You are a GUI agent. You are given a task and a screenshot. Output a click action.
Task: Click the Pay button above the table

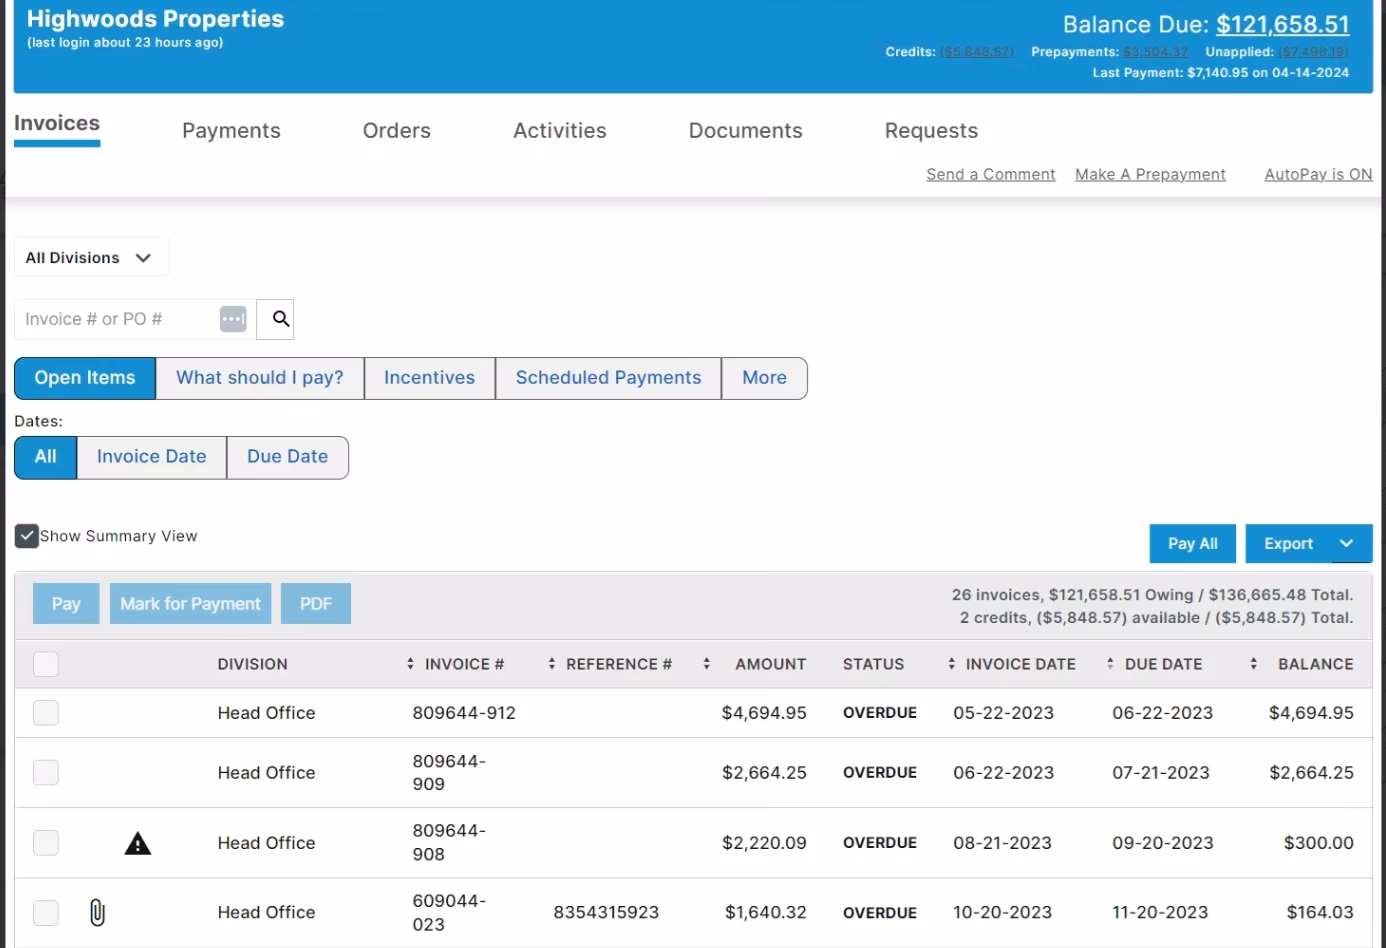coord(66,604)
